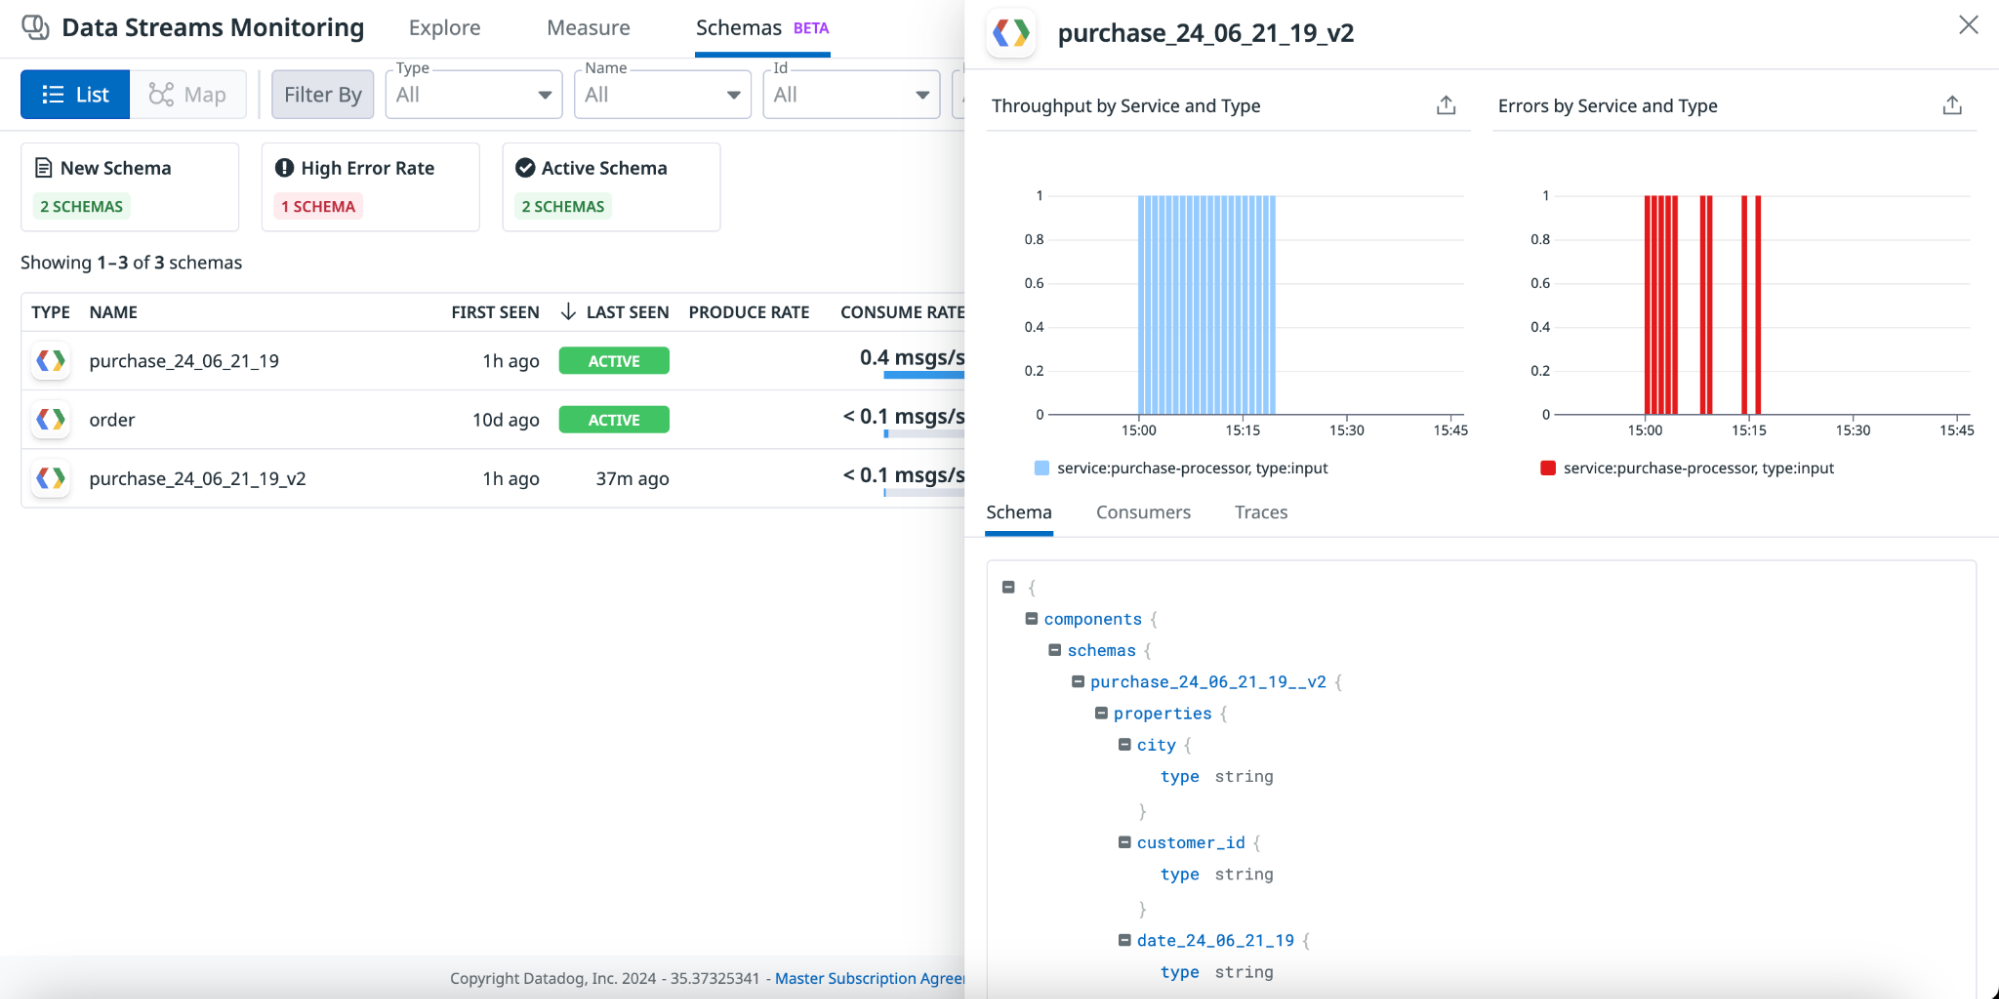The image size is (1999, 999).
Task: Click the 37m ago last seen value
Action: 632,479
